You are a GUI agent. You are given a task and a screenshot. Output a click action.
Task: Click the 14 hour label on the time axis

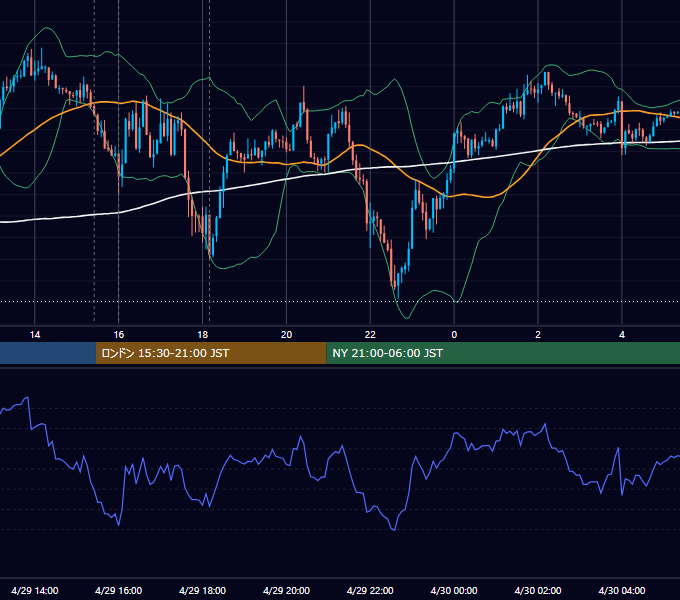[x=35, y=335]
